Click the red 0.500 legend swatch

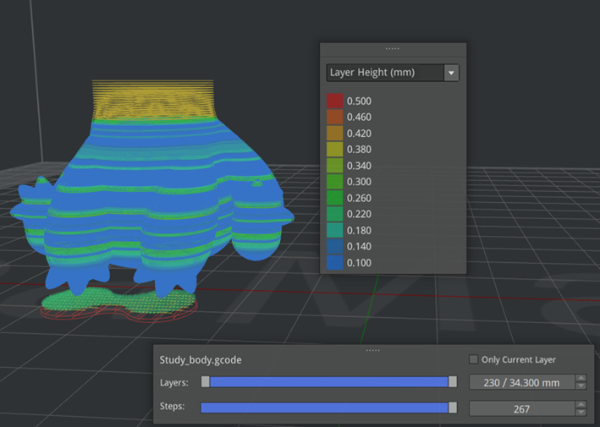335,101
